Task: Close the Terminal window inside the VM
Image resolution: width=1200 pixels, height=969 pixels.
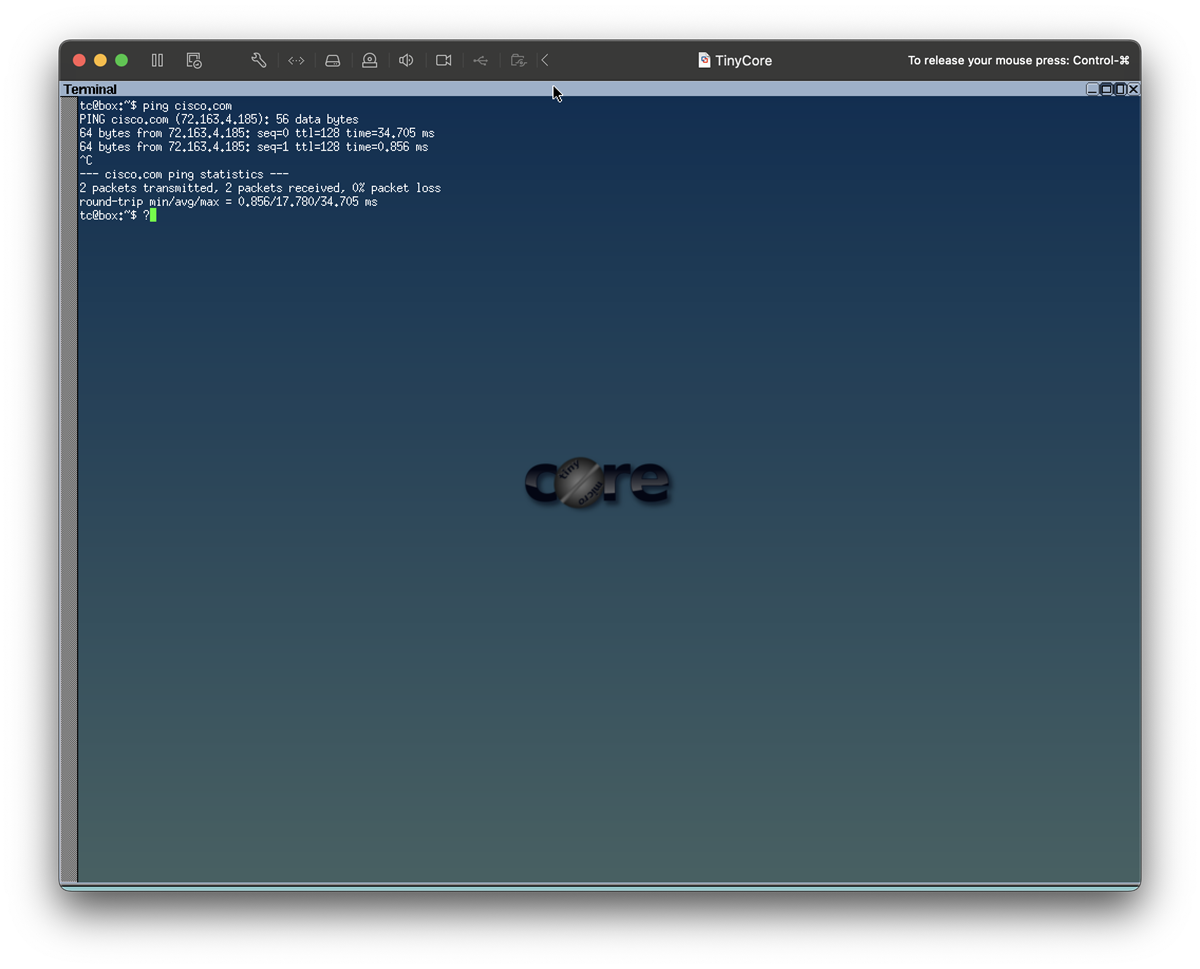Action: [1133, 89]
